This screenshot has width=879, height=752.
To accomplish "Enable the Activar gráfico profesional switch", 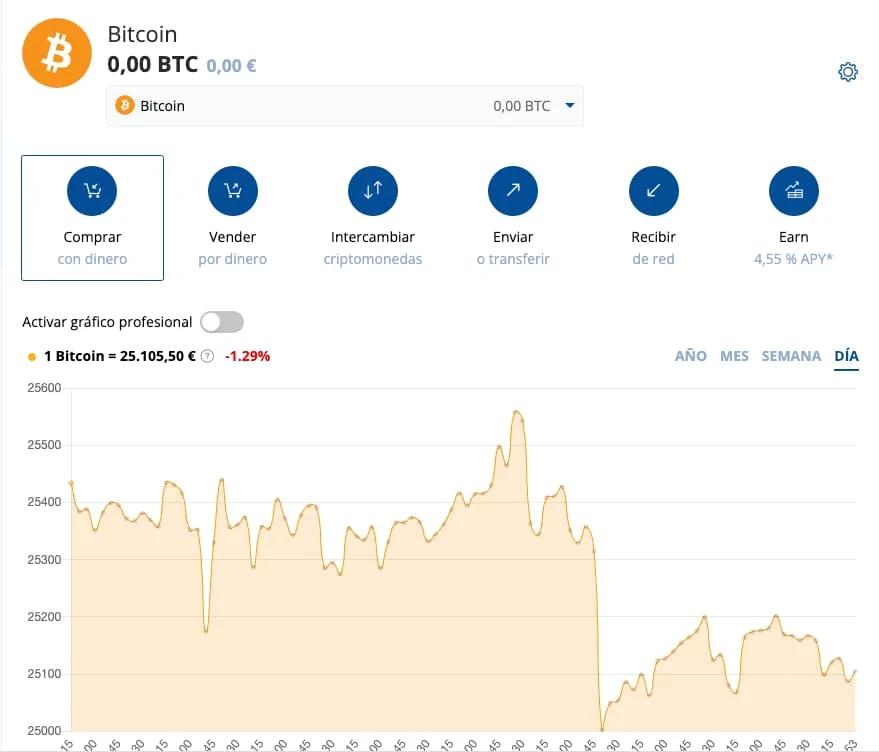I will 222,322.
